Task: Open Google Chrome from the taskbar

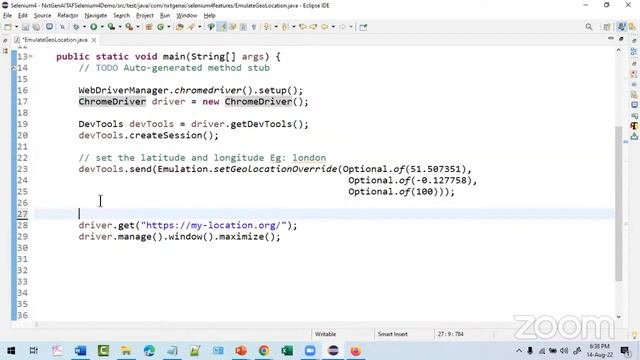Action: click(x=264, y=351)
